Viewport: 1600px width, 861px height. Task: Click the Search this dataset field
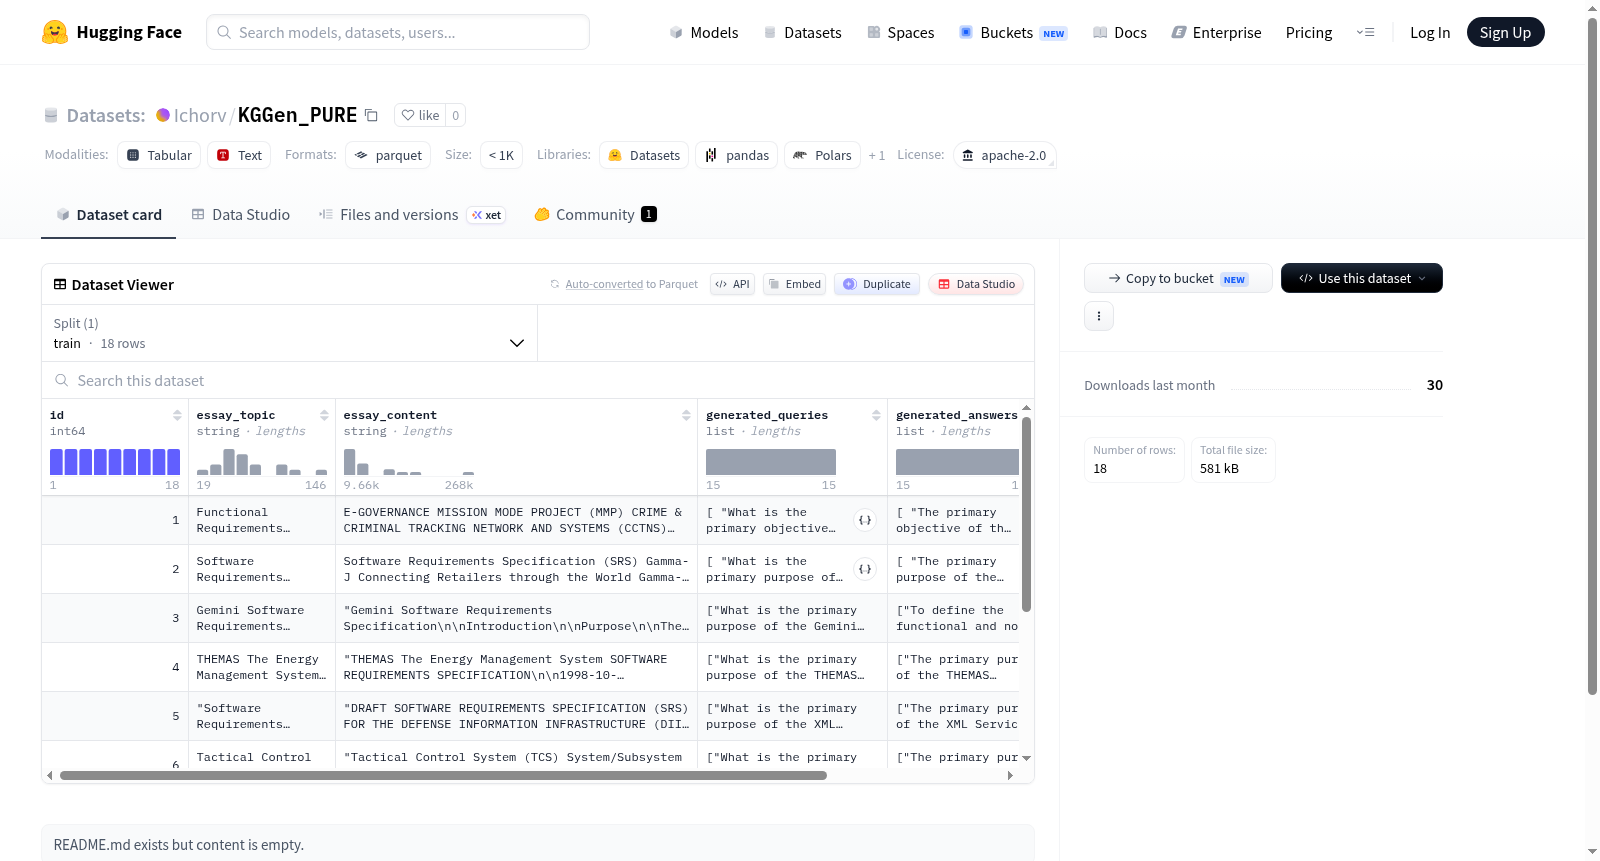click(538, 380)
